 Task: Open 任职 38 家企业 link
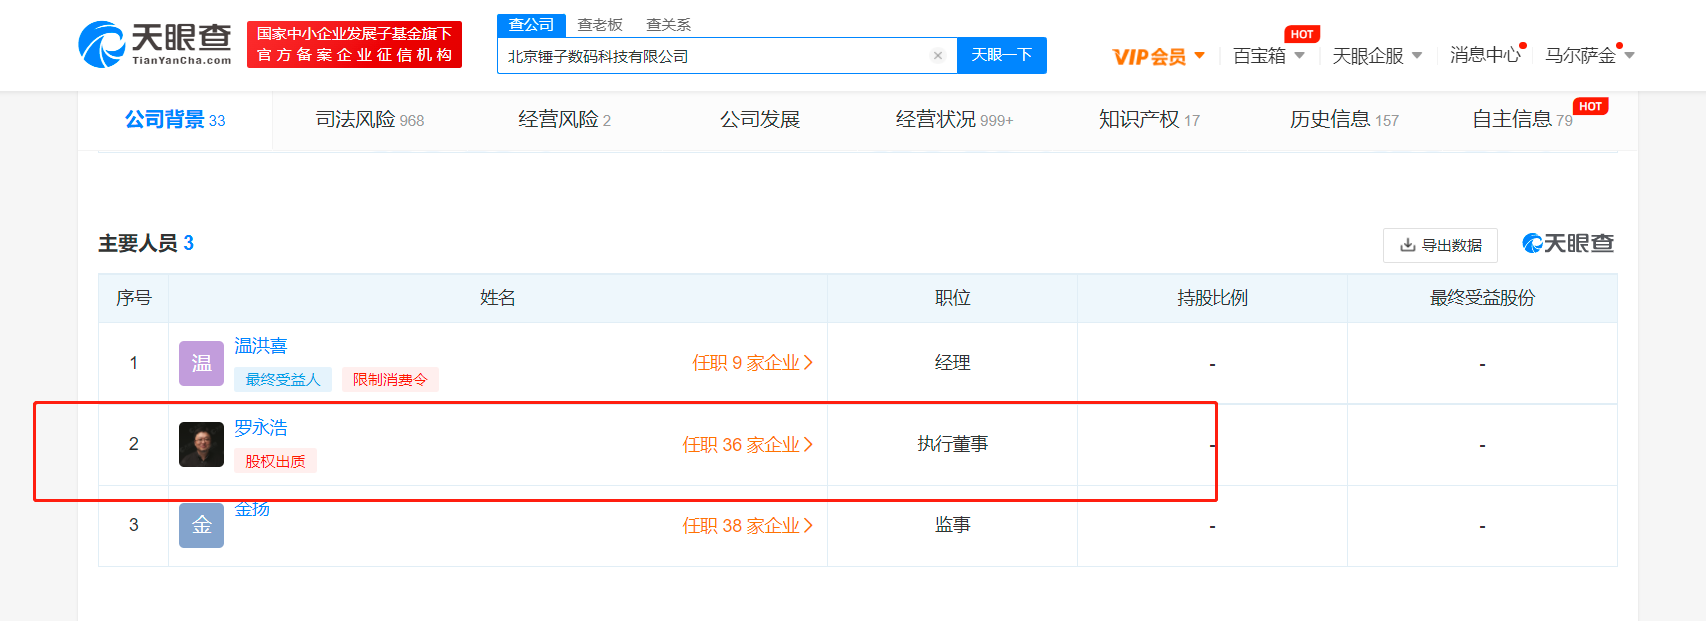748,526
